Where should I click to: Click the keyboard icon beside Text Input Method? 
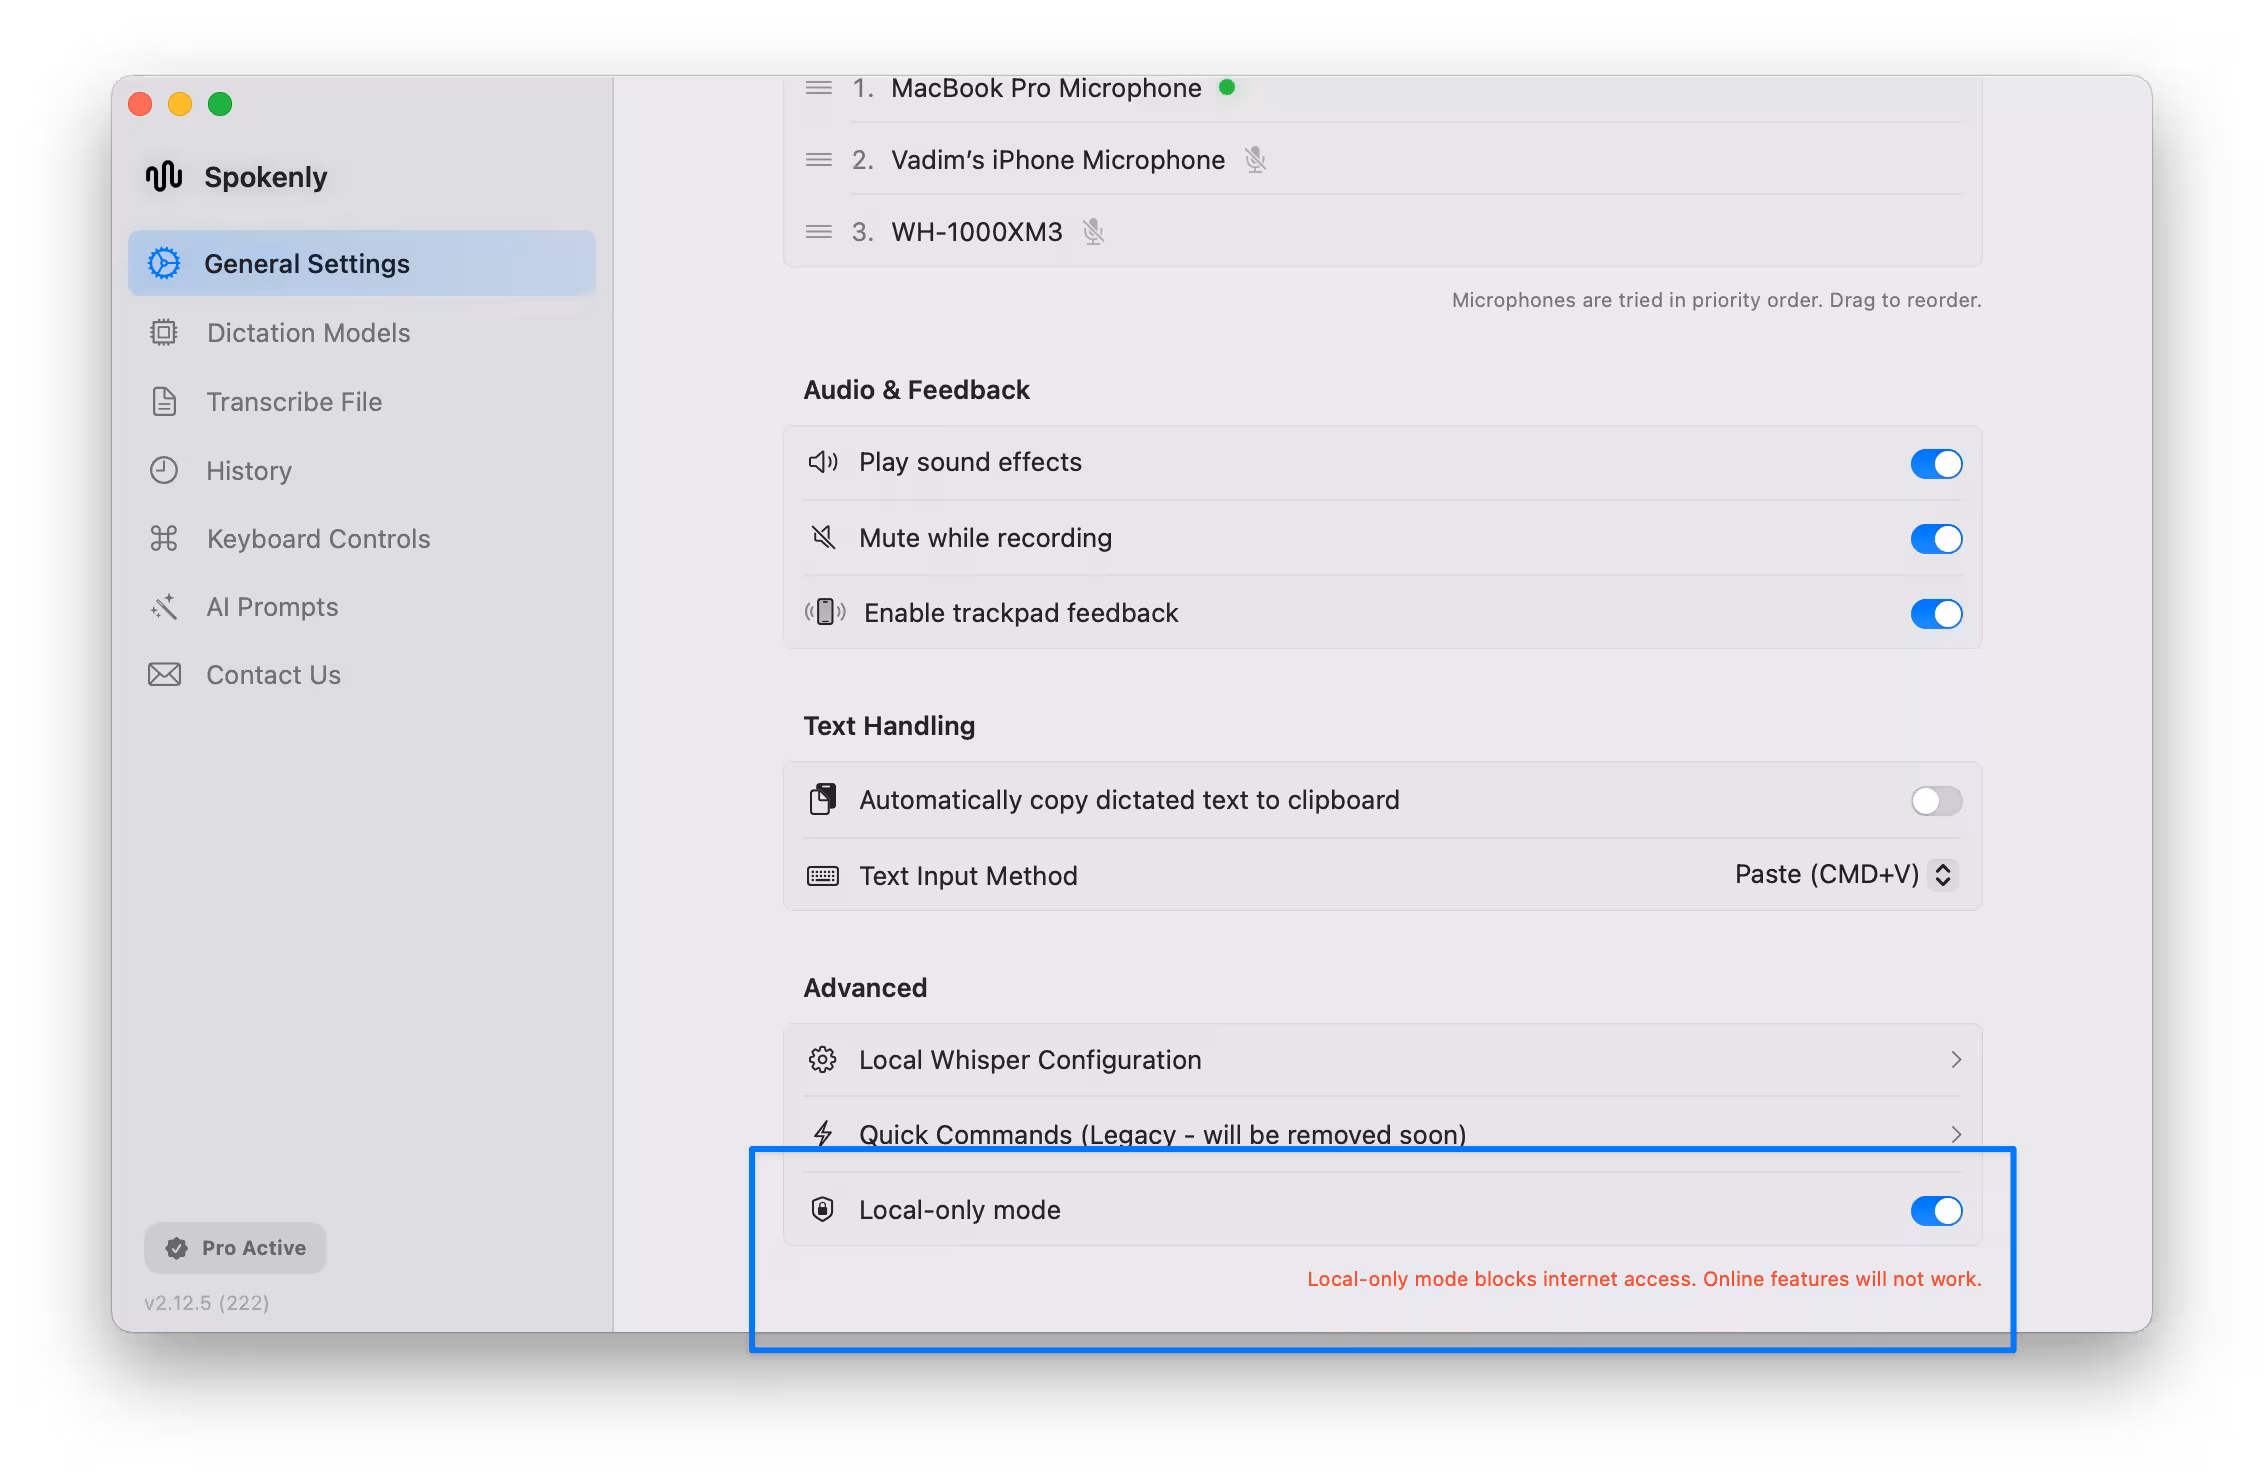click(x=823, y=876)
